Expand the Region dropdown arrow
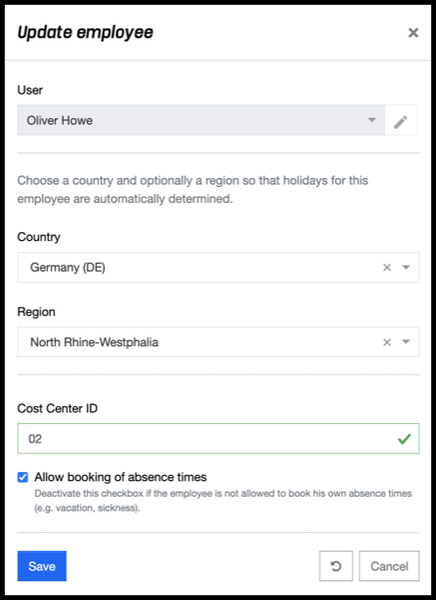Viewport: 436px width, 600px height. click(x=406, y=342)
